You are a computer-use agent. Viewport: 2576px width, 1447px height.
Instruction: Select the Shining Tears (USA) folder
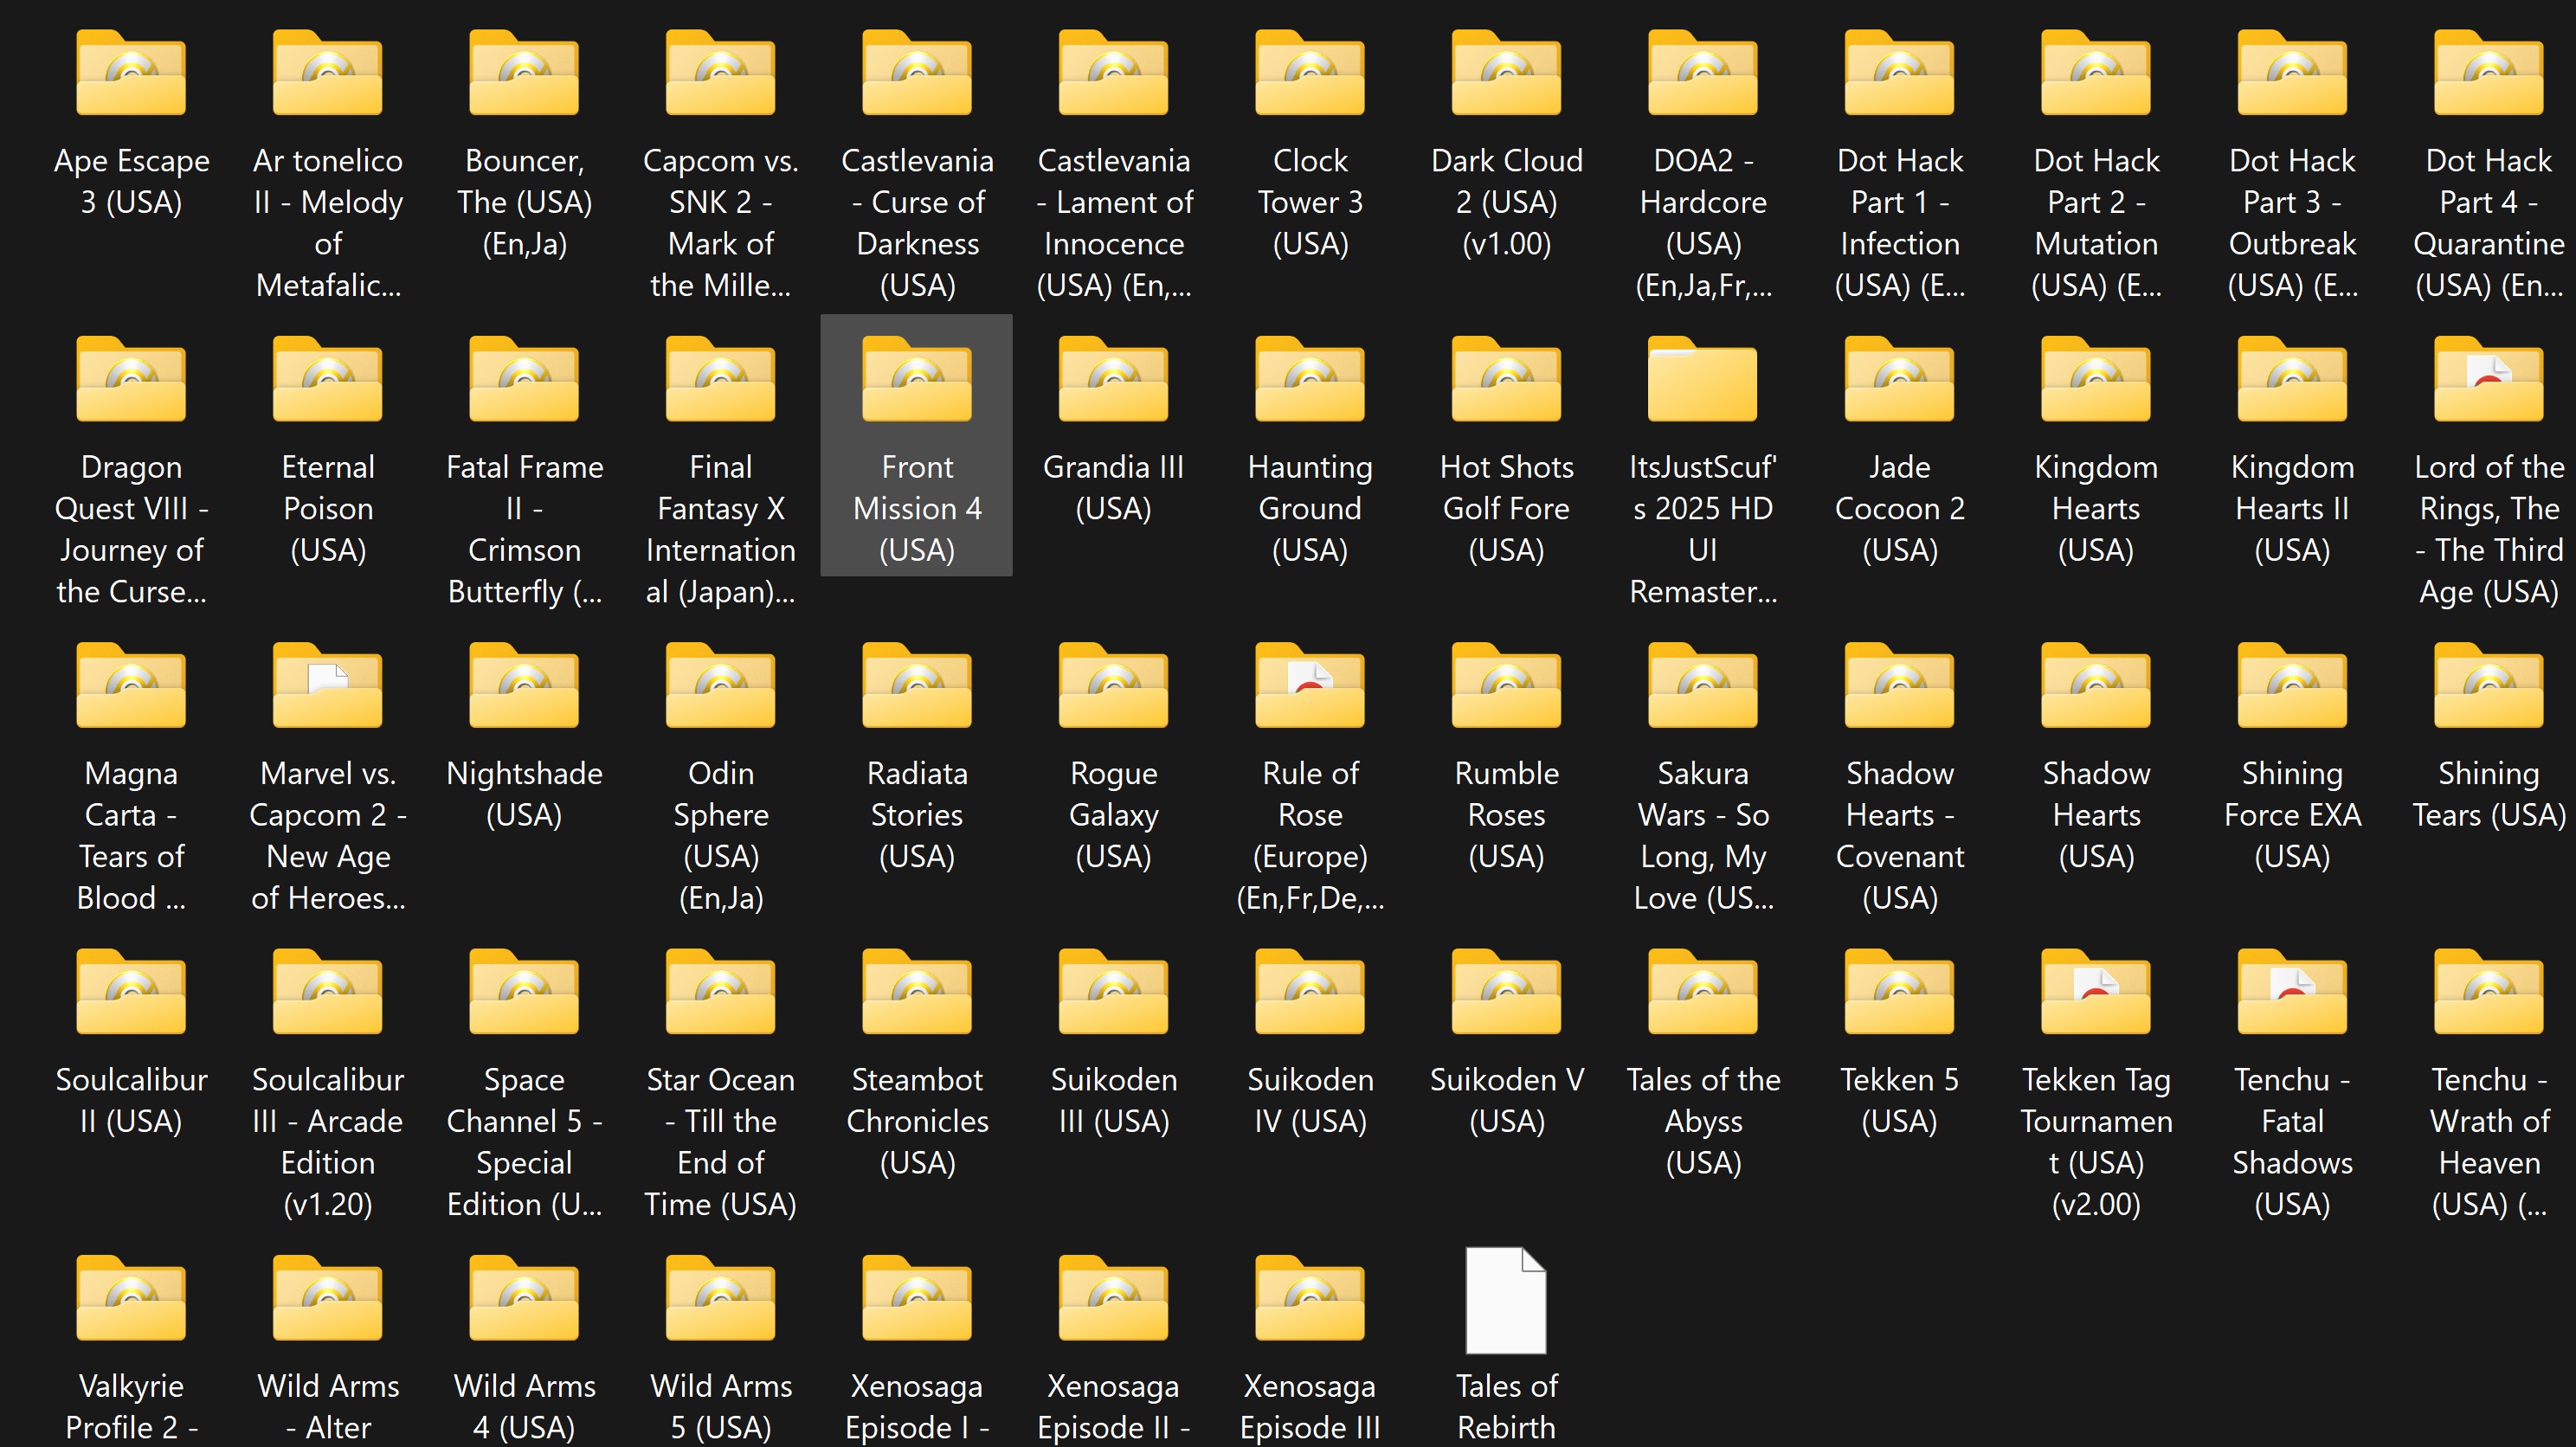2489,685
